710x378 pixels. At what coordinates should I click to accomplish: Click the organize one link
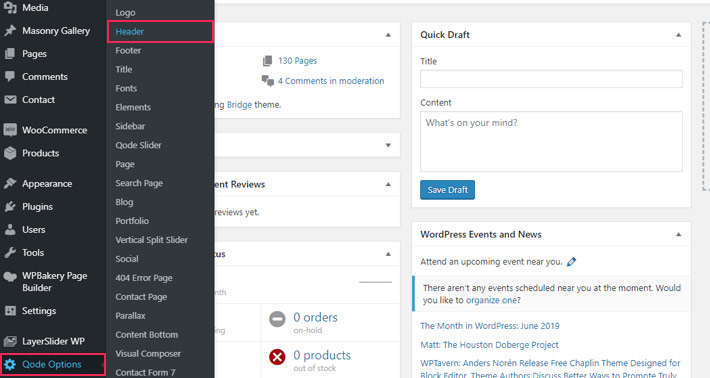click(x=491, y=300)
